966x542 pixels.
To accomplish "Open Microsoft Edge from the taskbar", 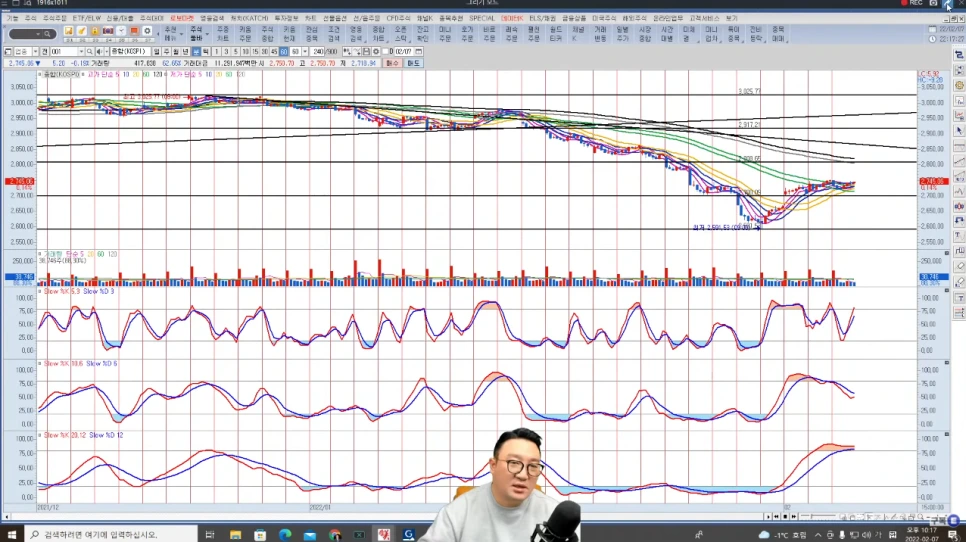I will (x=285, y=535).
